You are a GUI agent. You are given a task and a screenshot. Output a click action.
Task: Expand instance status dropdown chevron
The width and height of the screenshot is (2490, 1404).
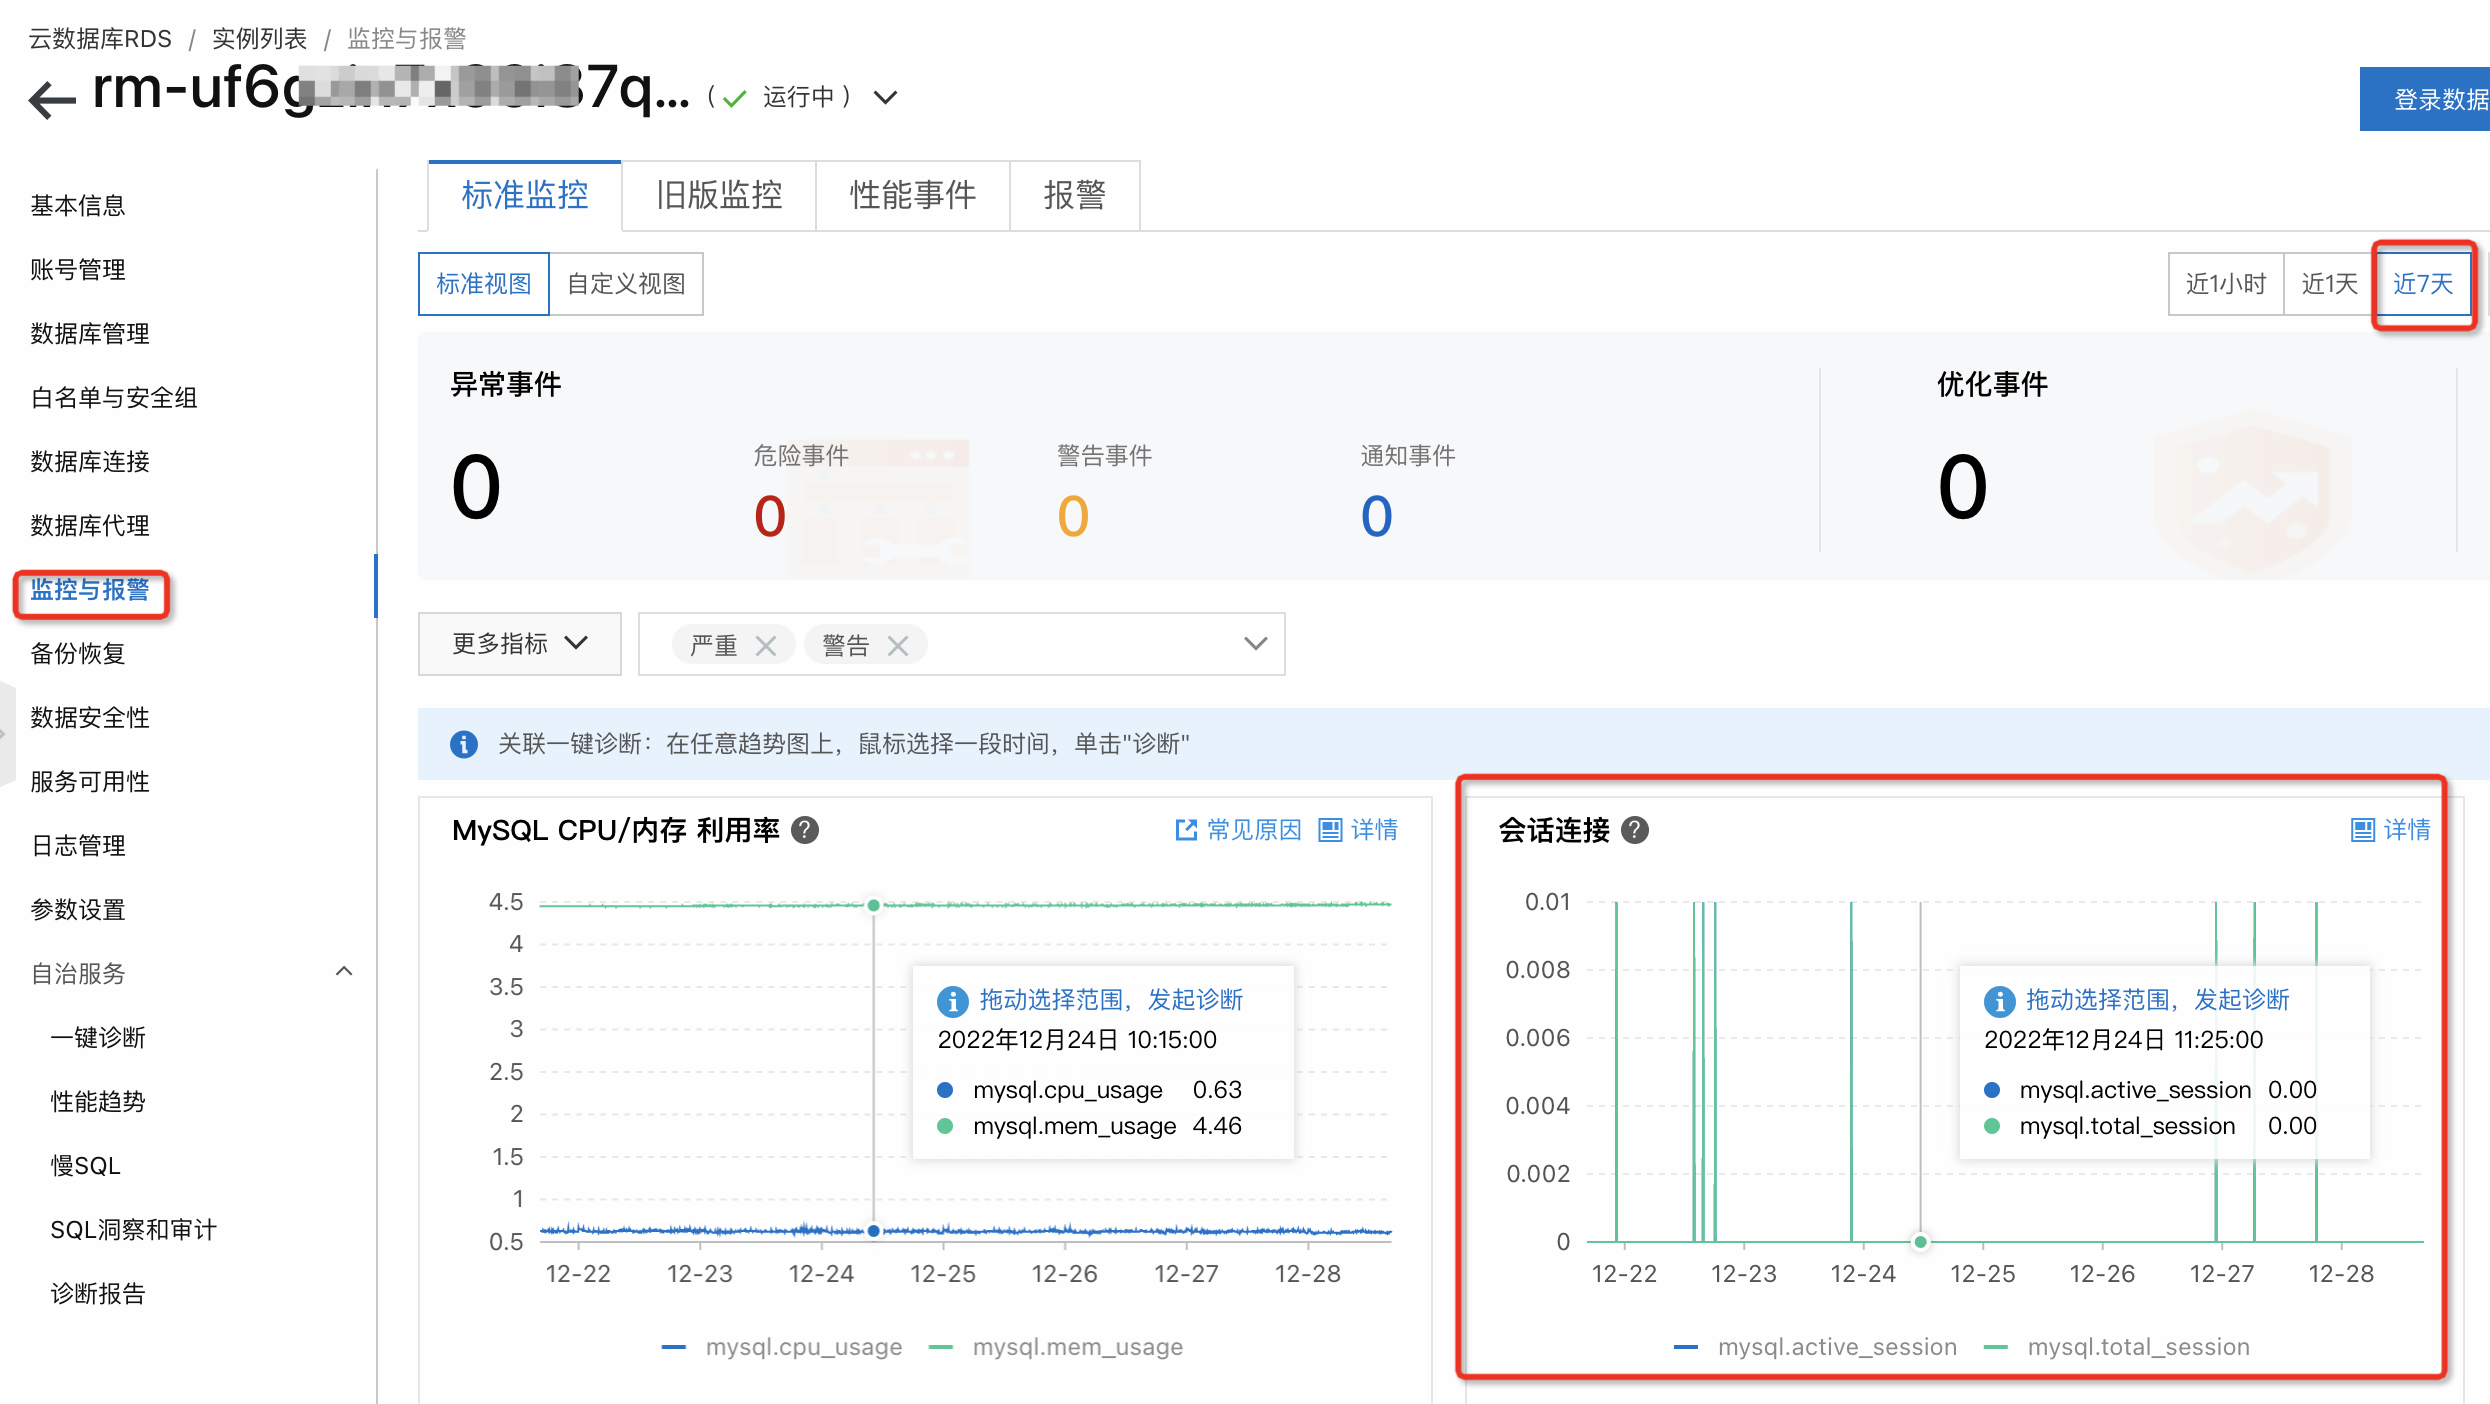pos(885,97)
